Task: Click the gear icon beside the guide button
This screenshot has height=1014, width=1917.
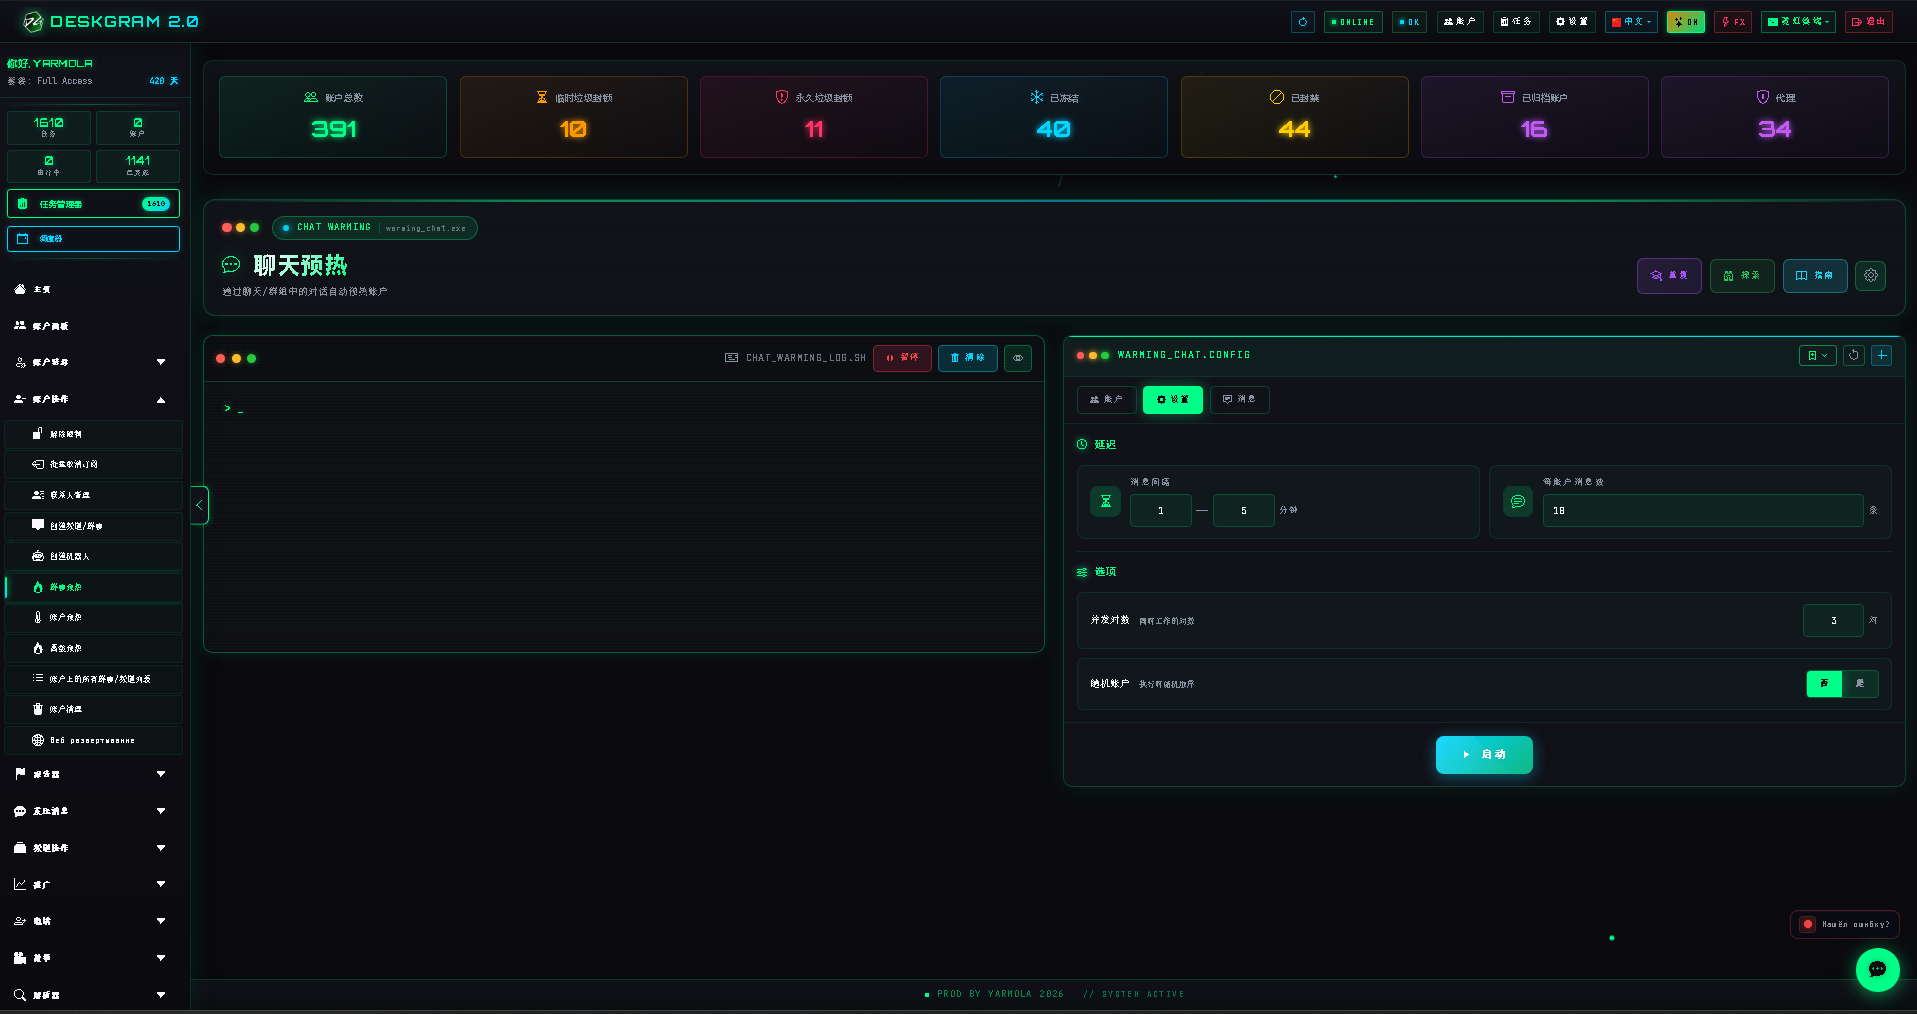Action: point(1870,275)
